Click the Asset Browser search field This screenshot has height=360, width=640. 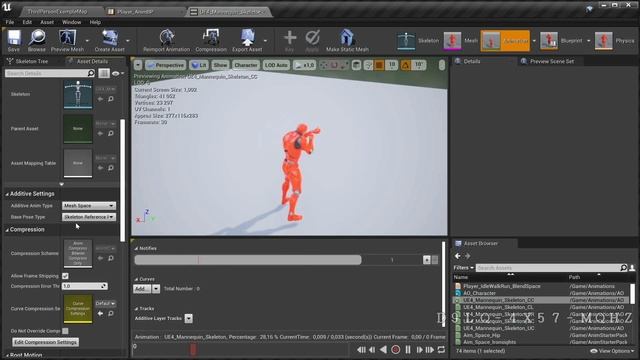[x=548, y=268]
